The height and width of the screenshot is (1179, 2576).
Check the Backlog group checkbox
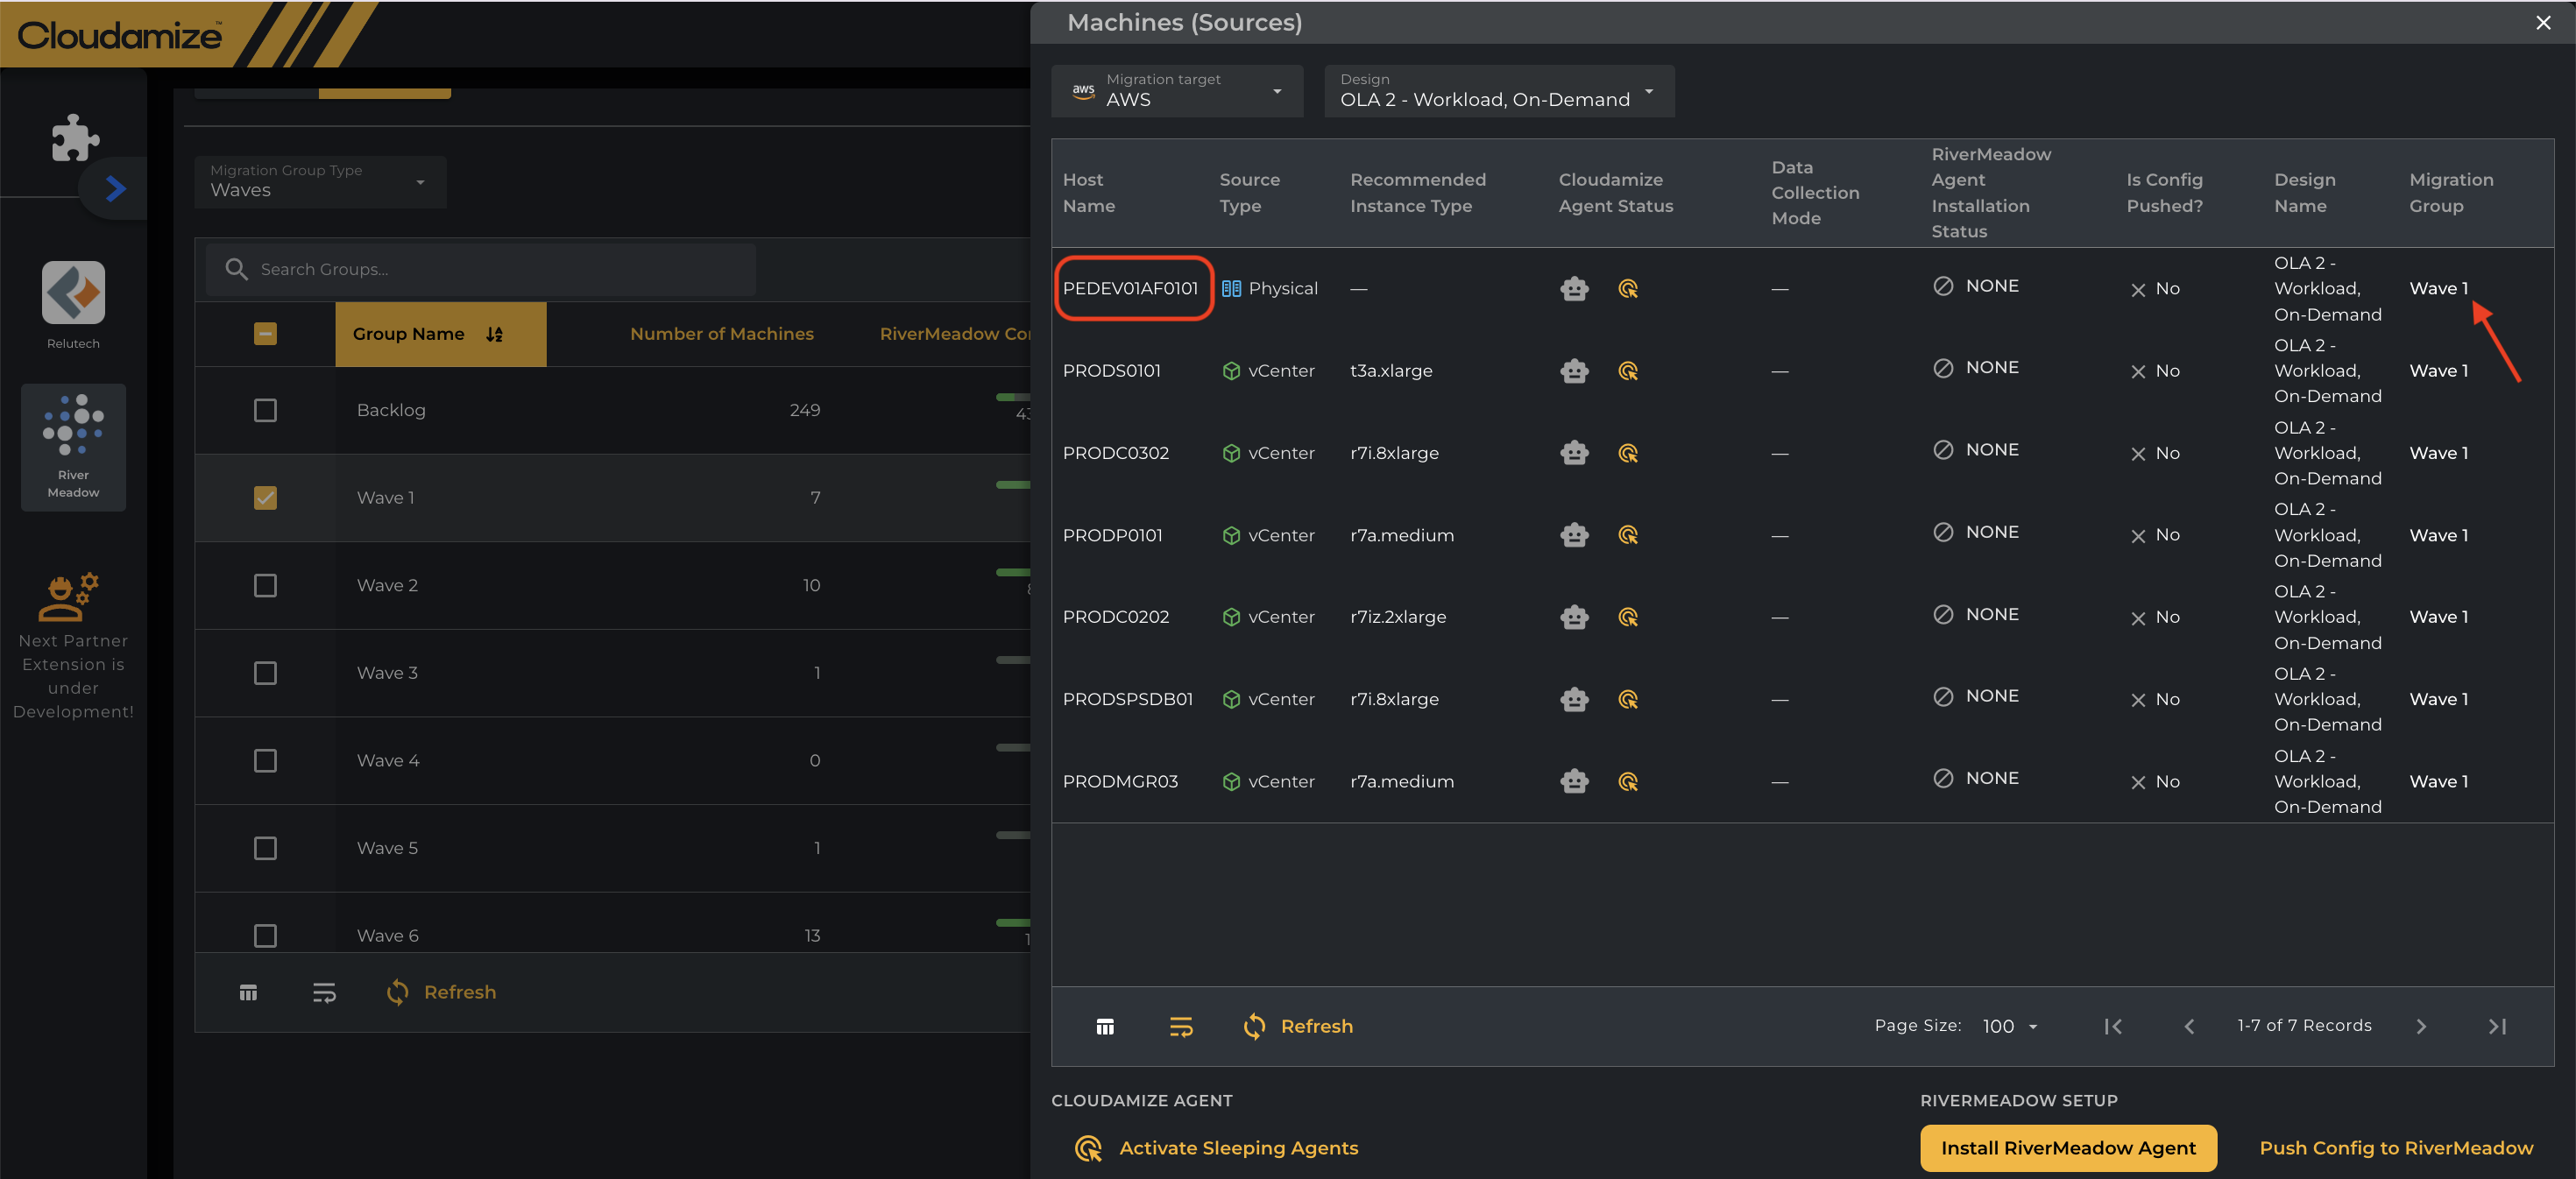pos(265,410)
